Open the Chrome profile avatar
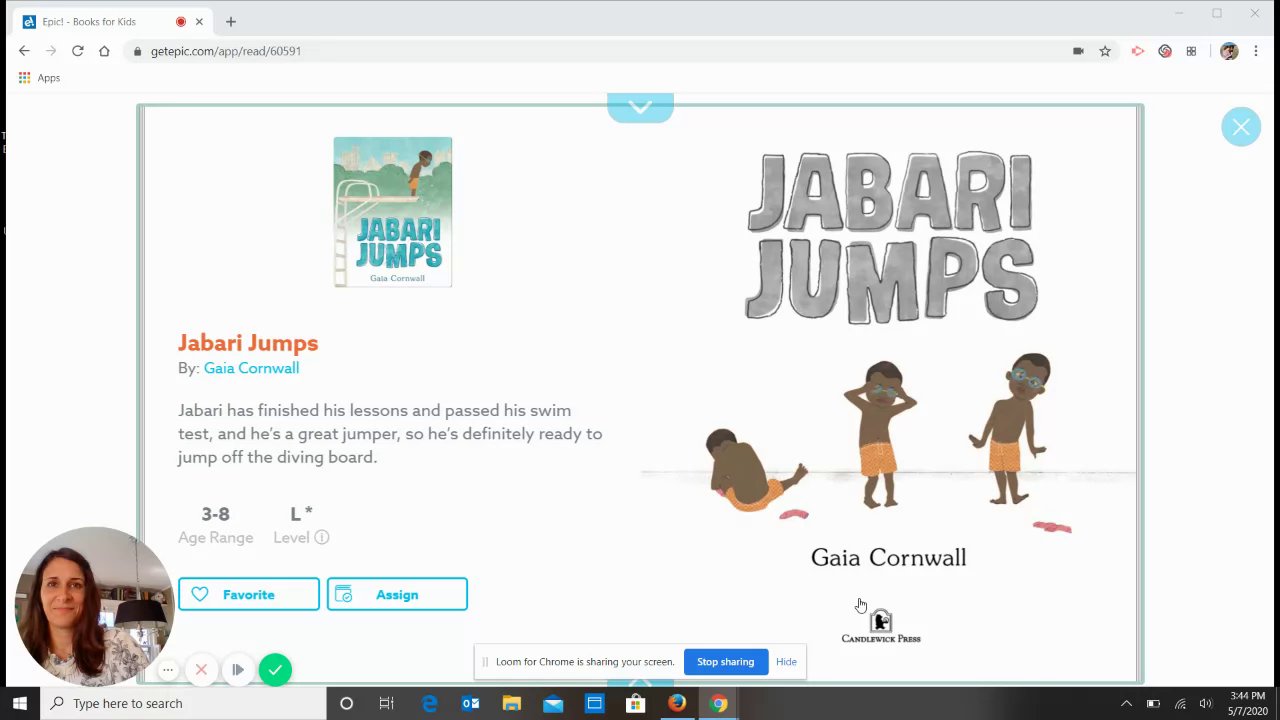 1229,51
